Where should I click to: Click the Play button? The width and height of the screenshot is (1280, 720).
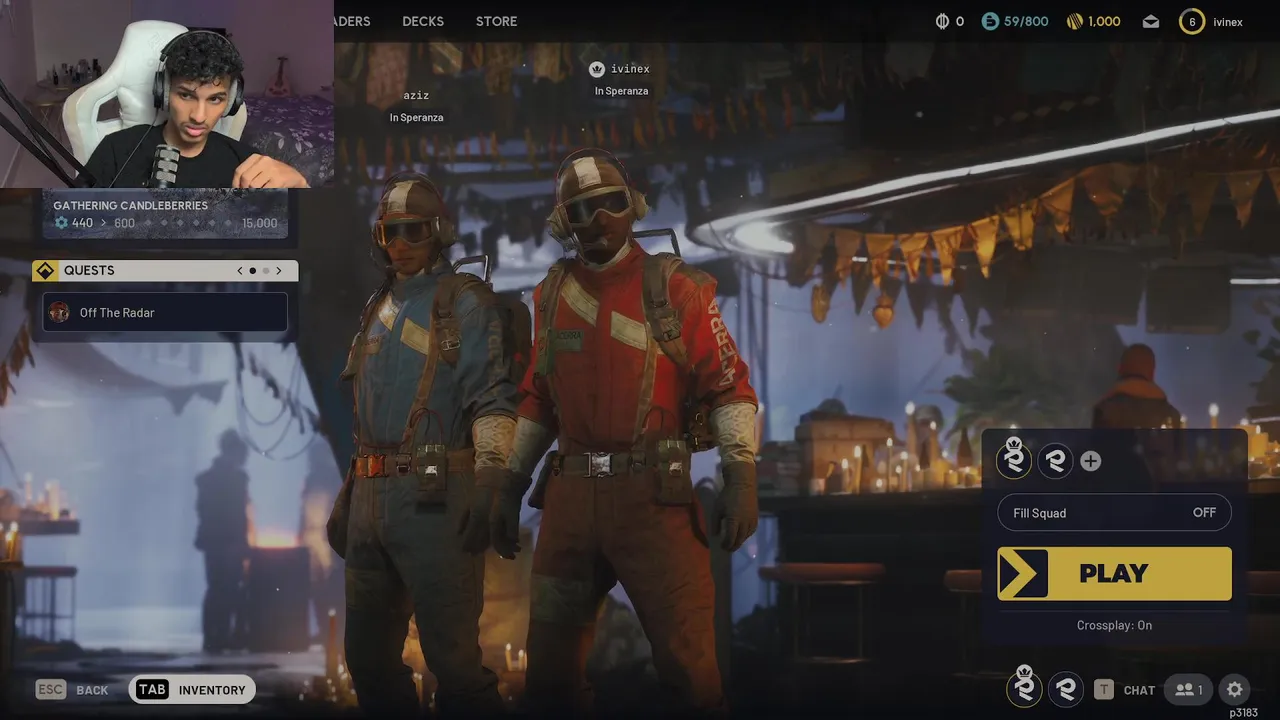point(1114,573)
